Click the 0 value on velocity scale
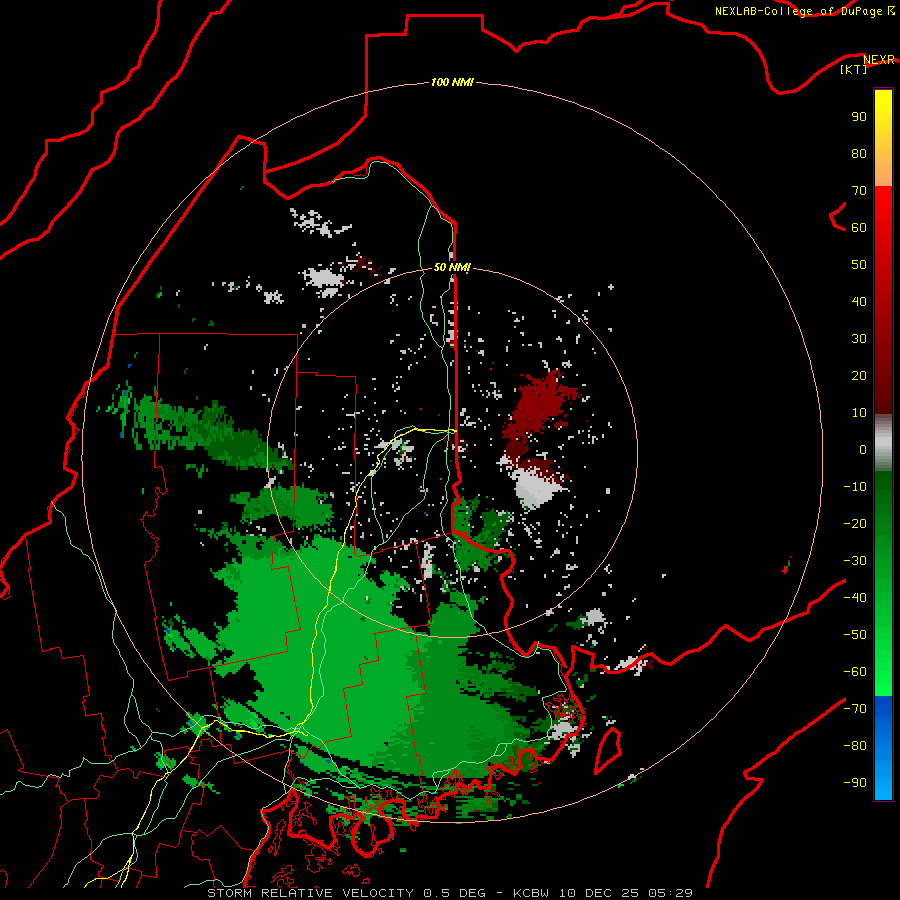The image size is (900, 900). (x=863, y=450)
